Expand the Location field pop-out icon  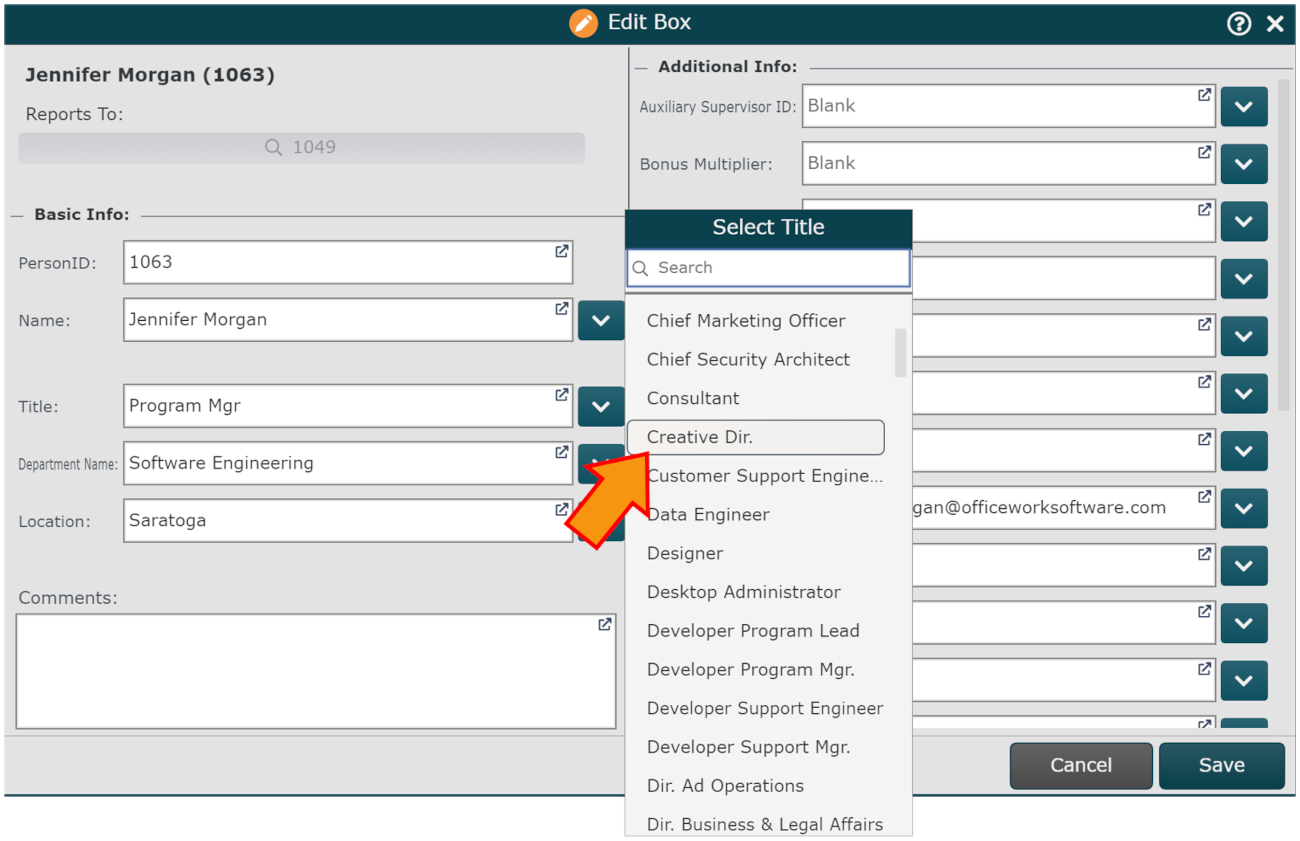point(562,509)
